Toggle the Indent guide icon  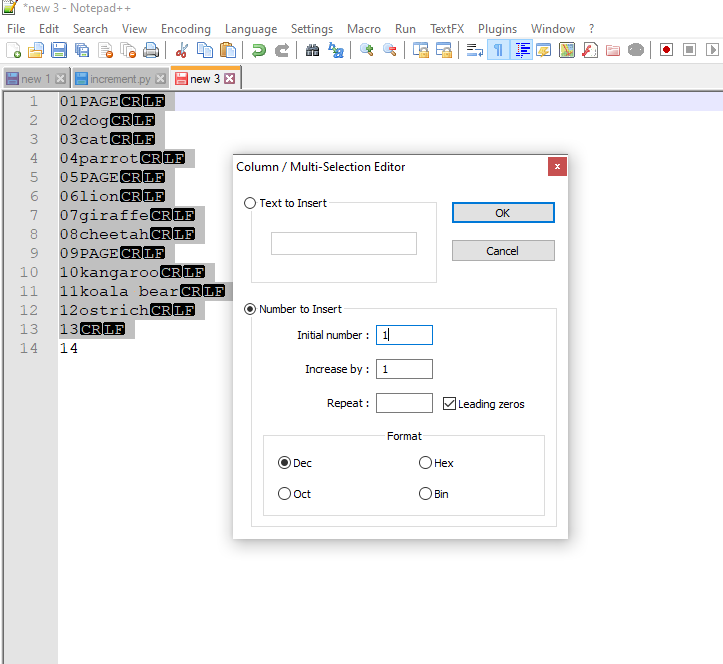(522, 50)
